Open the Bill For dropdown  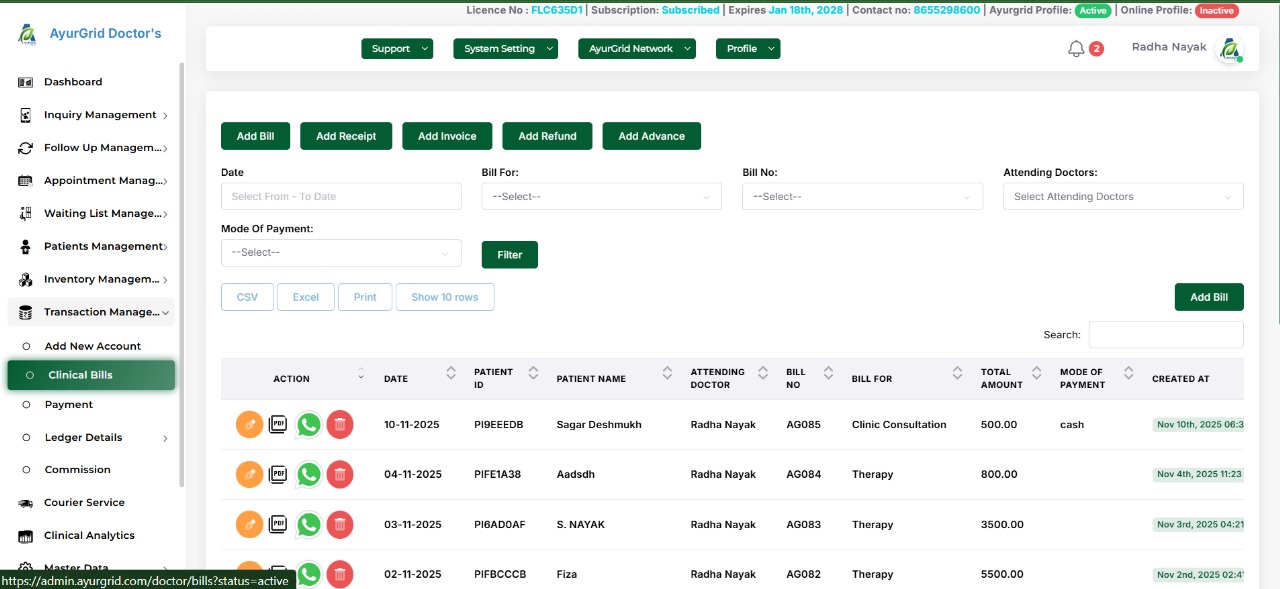pos(600,196)
